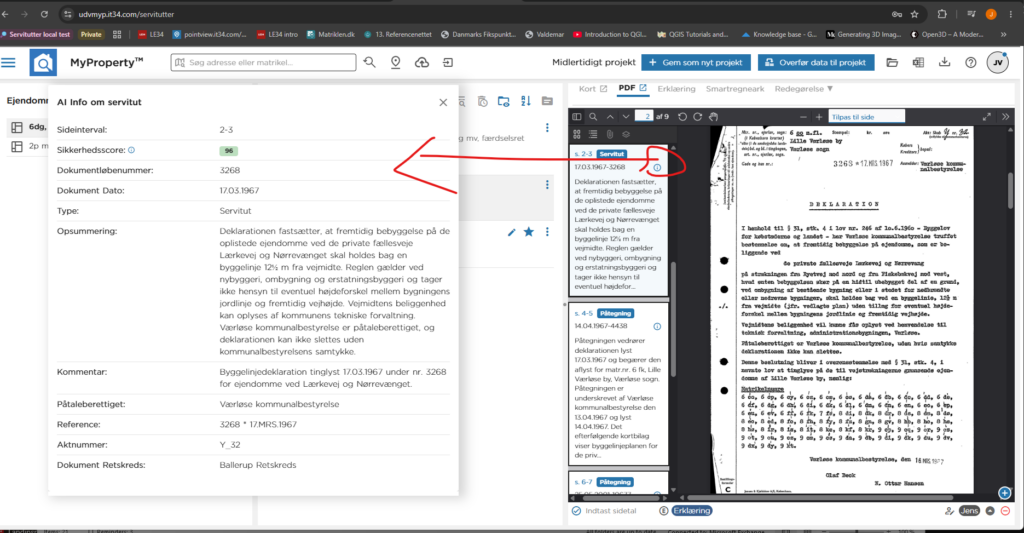Viewport: 1024px width, 533px height.
Task: Toggle the PDF sidebar panel
Action: pos(577,117)
